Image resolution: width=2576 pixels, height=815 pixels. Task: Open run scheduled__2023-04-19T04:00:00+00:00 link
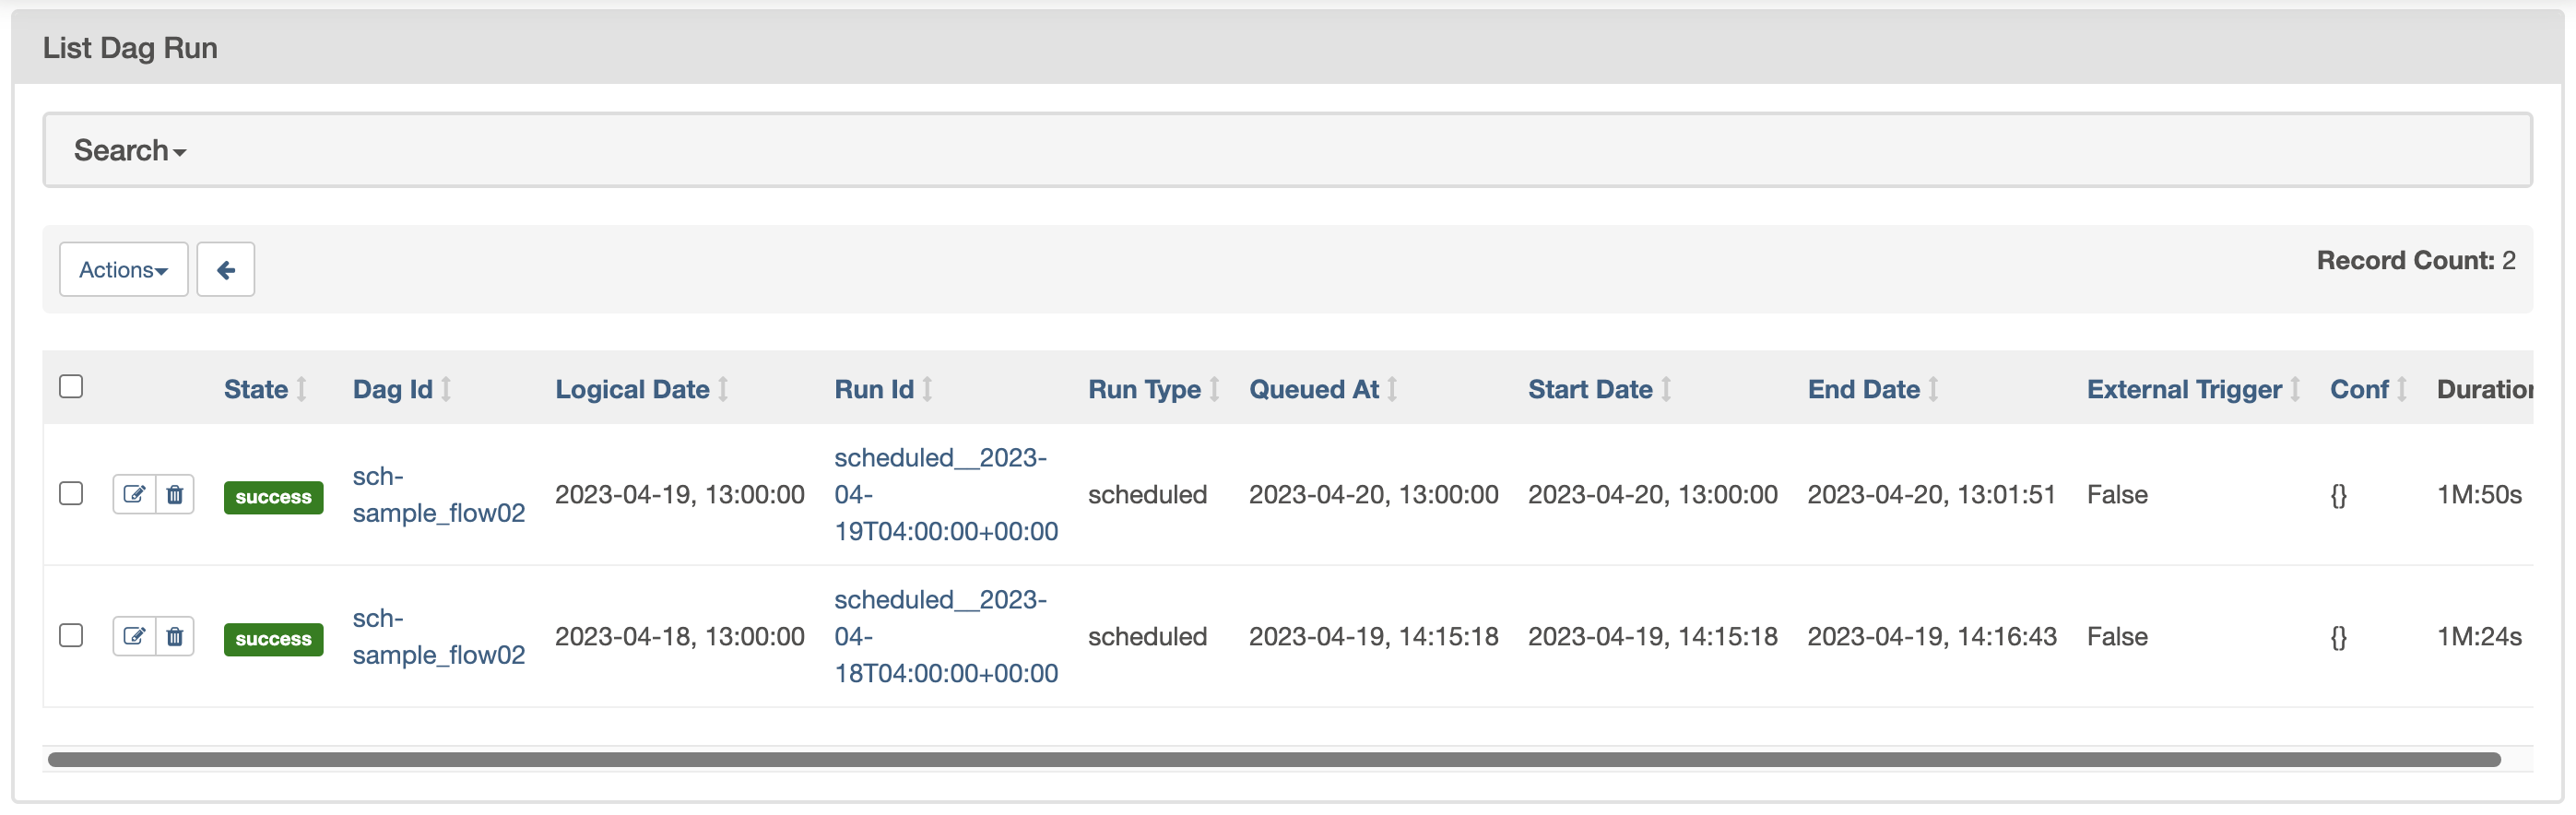click(945, 494)
